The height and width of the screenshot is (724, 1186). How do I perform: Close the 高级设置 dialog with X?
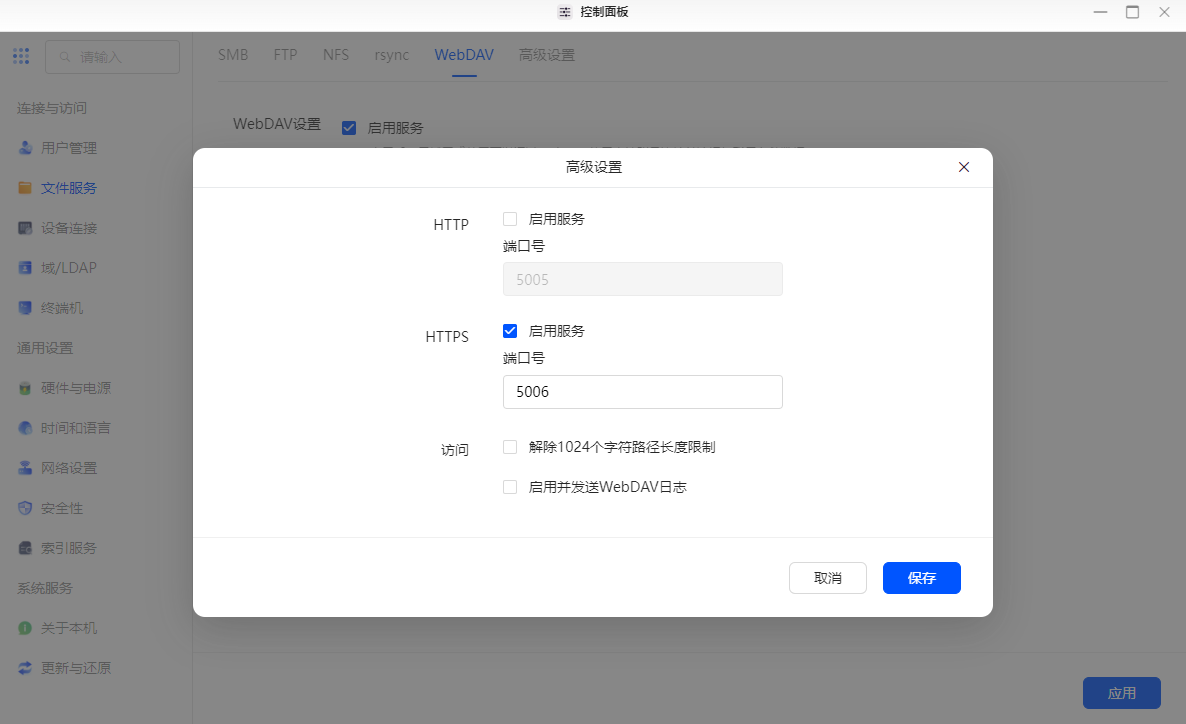pyautogui.click(x=964, y=167)
